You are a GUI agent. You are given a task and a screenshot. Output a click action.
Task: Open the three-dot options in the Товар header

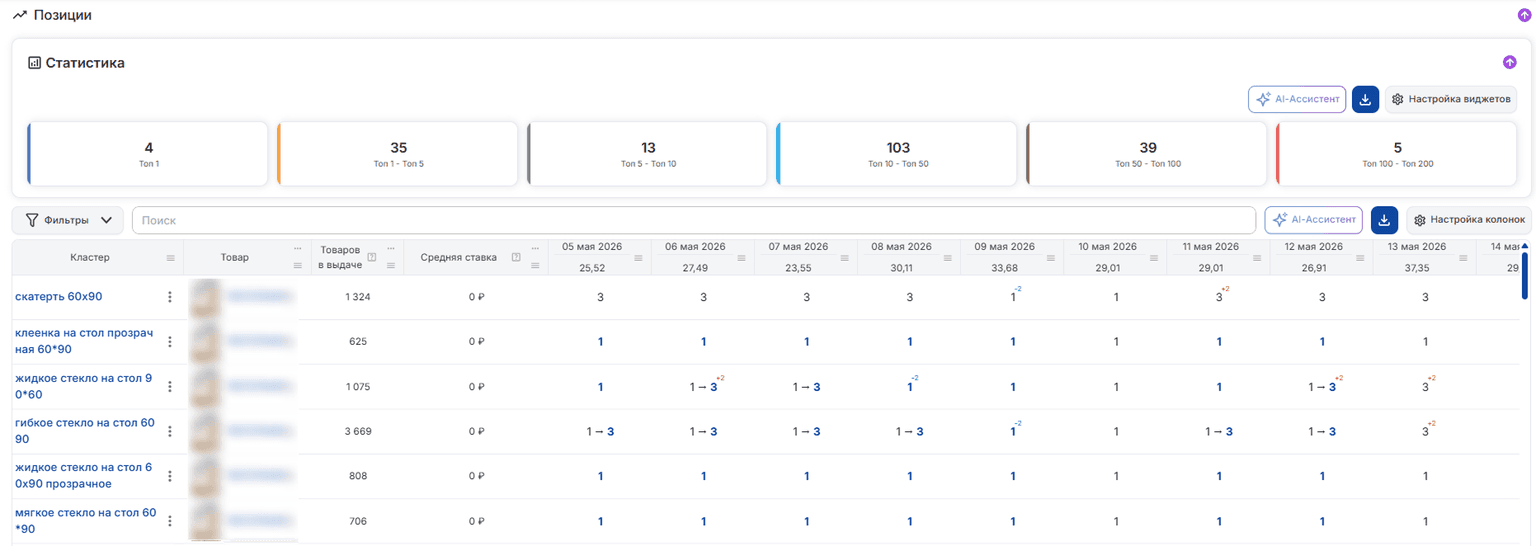click(x=297, y=248)
